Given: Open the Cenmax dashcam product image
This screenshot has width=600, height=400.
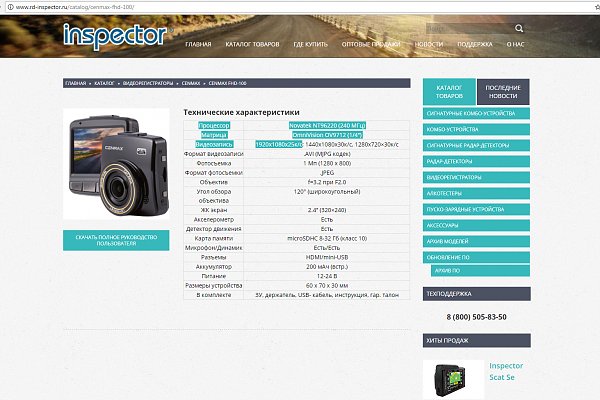Looking at the screenshot, I should tap(116, 165).
